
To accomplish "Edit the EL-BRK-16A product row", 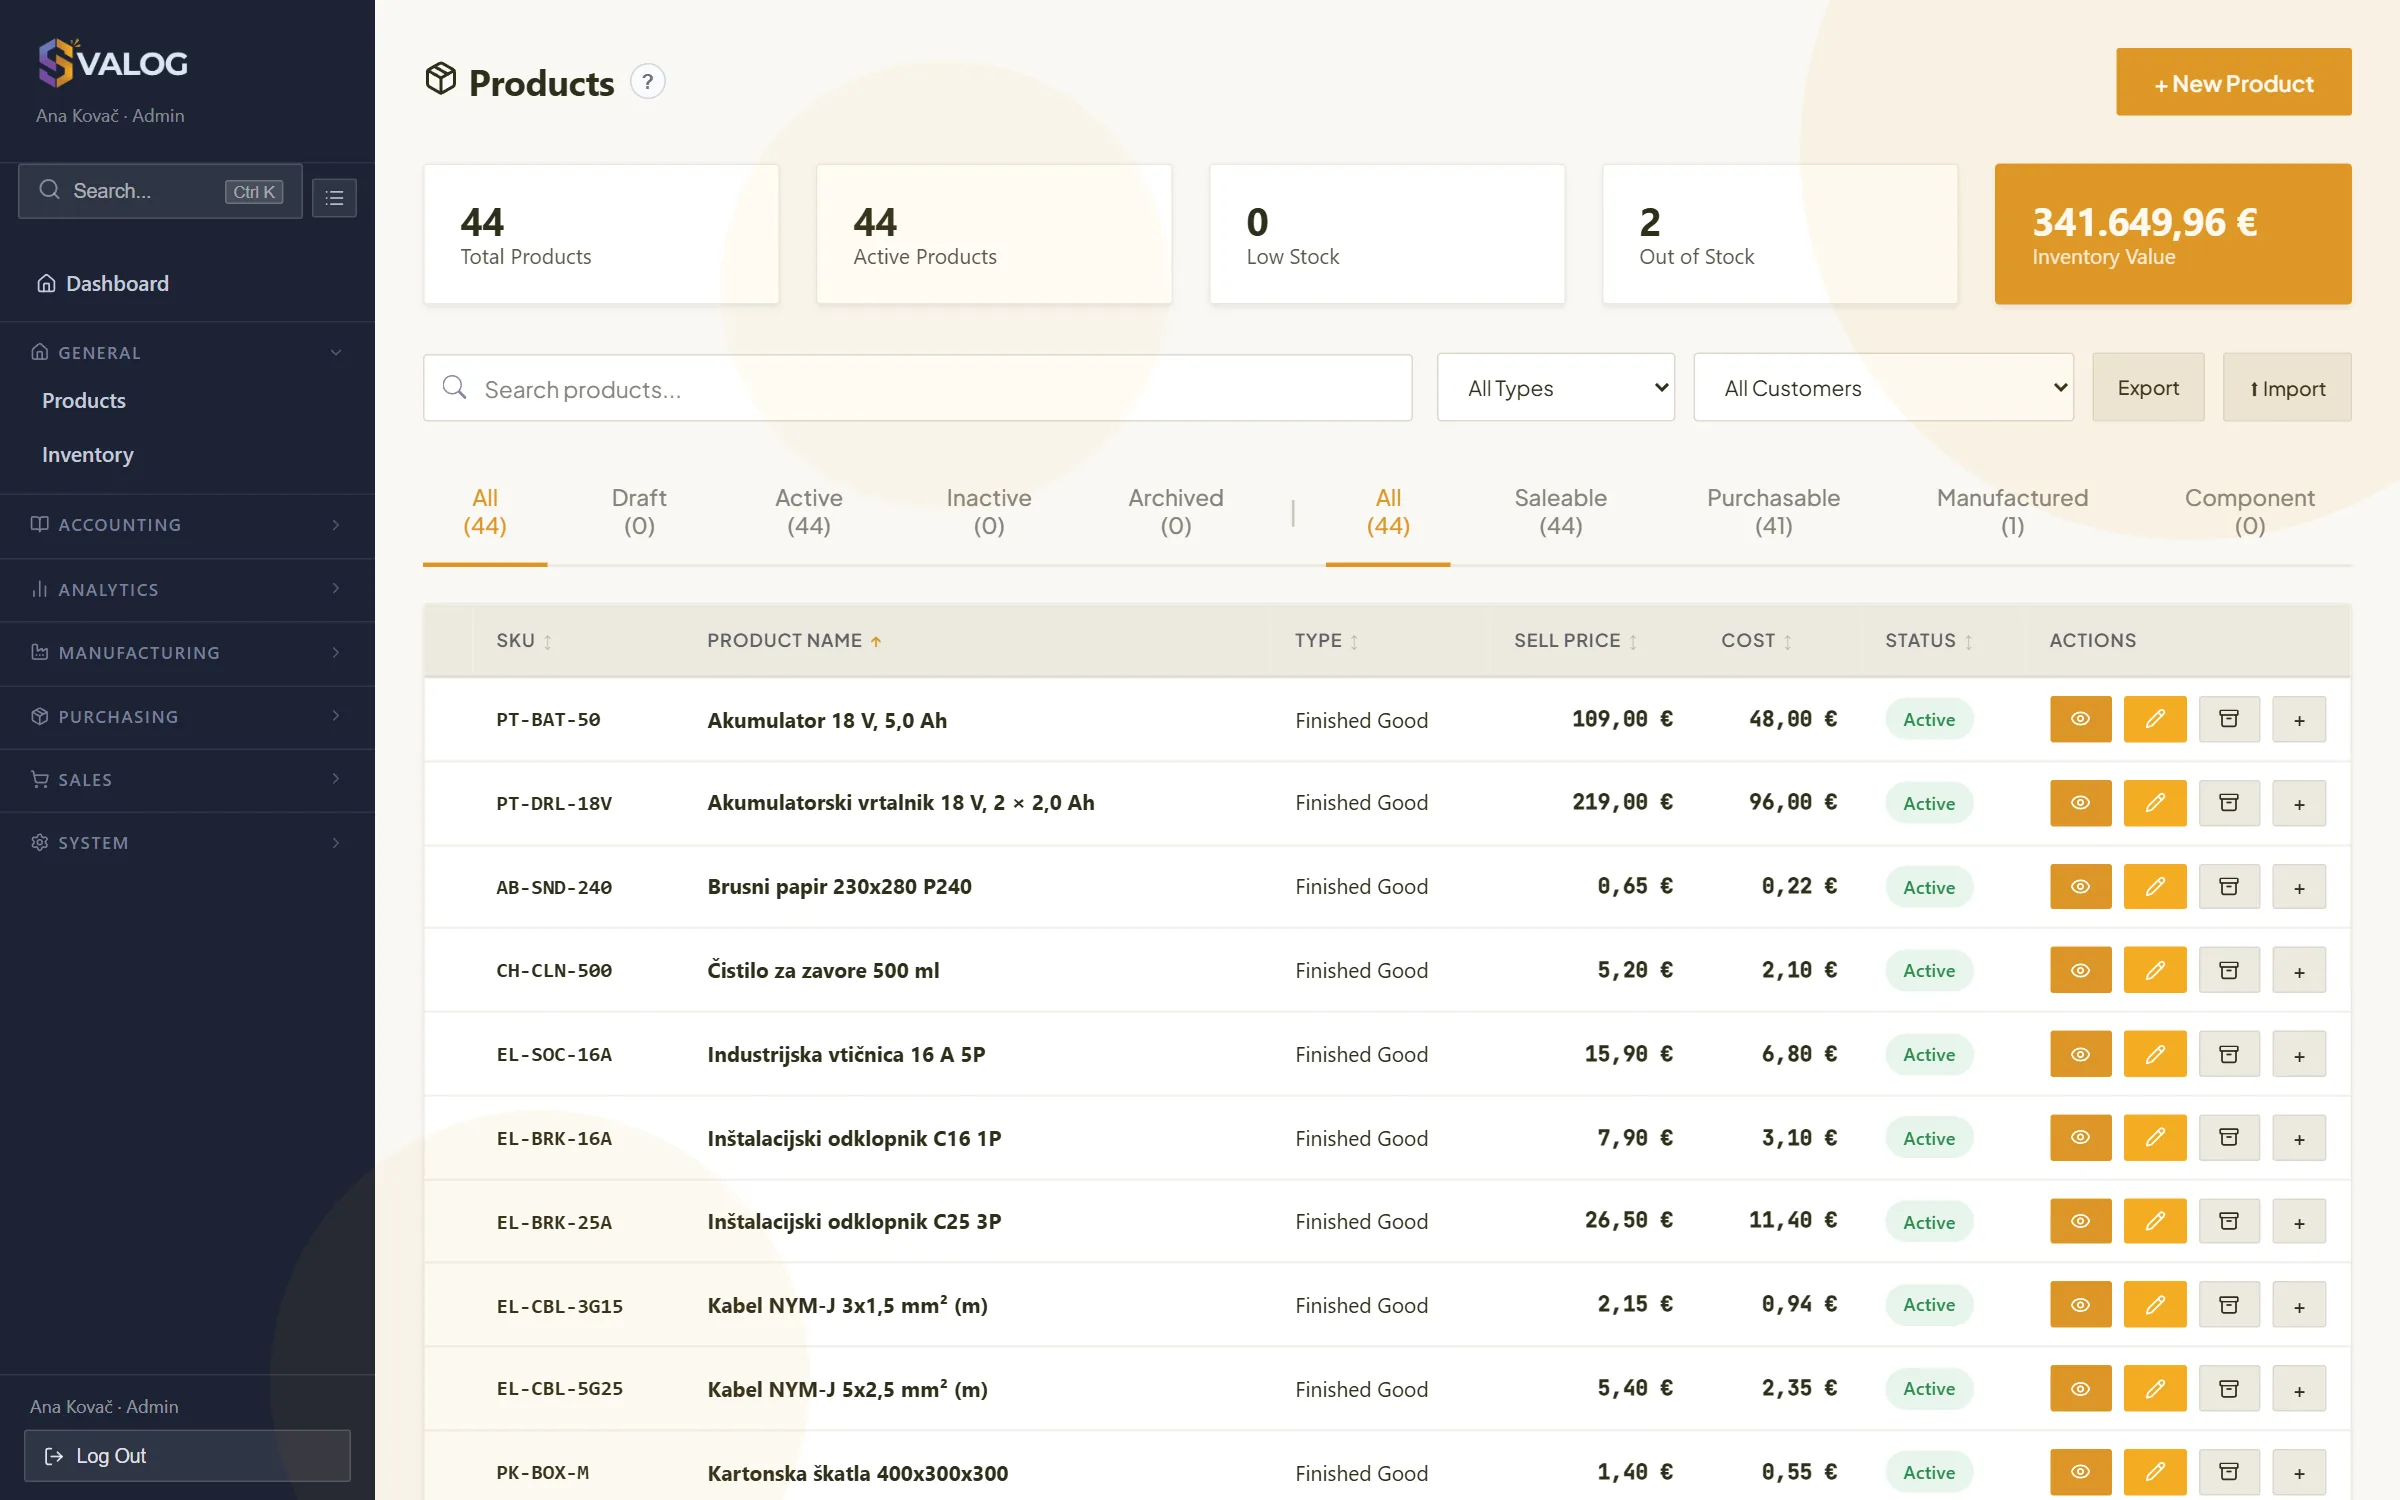I will tap(2155, 1138).
